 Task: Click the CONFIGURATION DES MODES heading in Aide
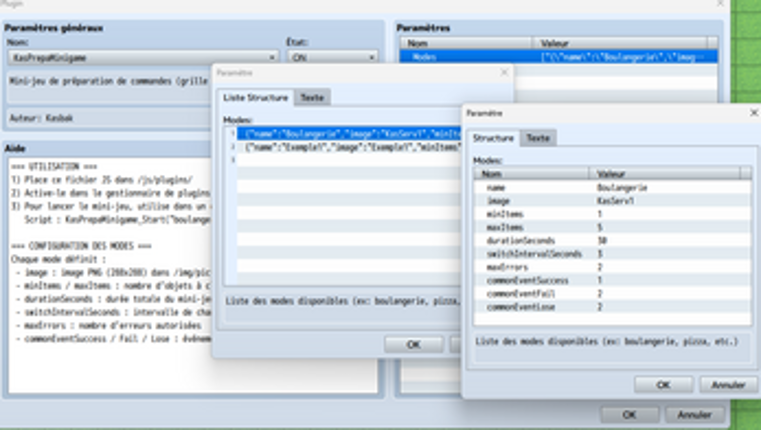(x=81, y=246)
